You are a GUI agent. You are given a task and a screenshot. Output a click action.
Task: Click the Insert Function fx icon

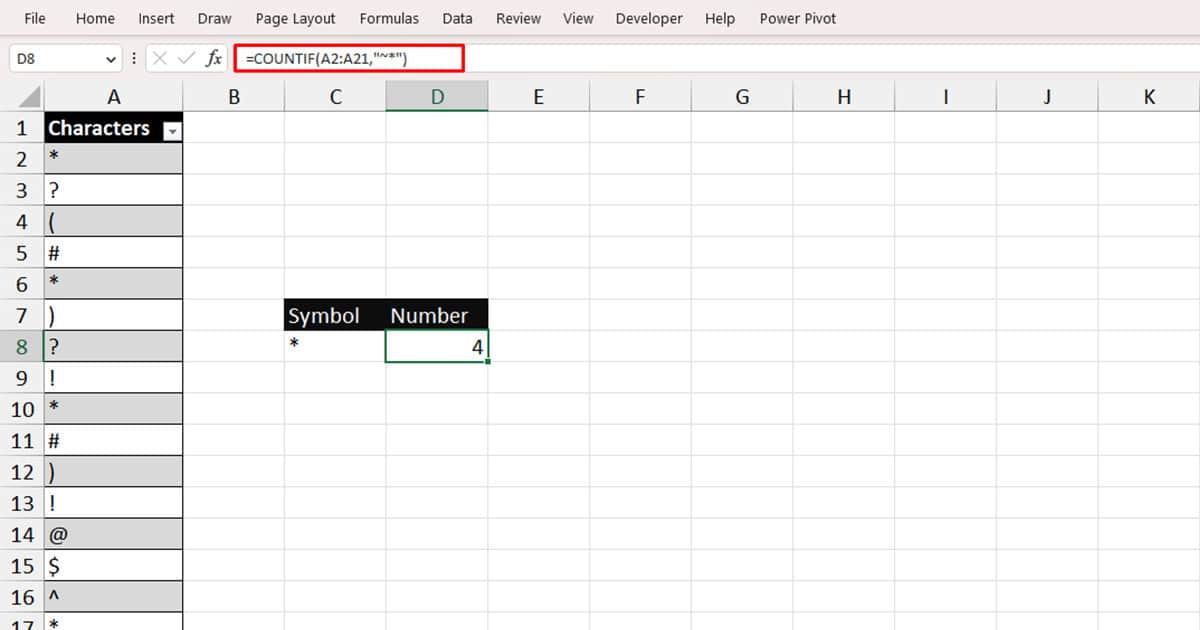click(x=213, y=58)
